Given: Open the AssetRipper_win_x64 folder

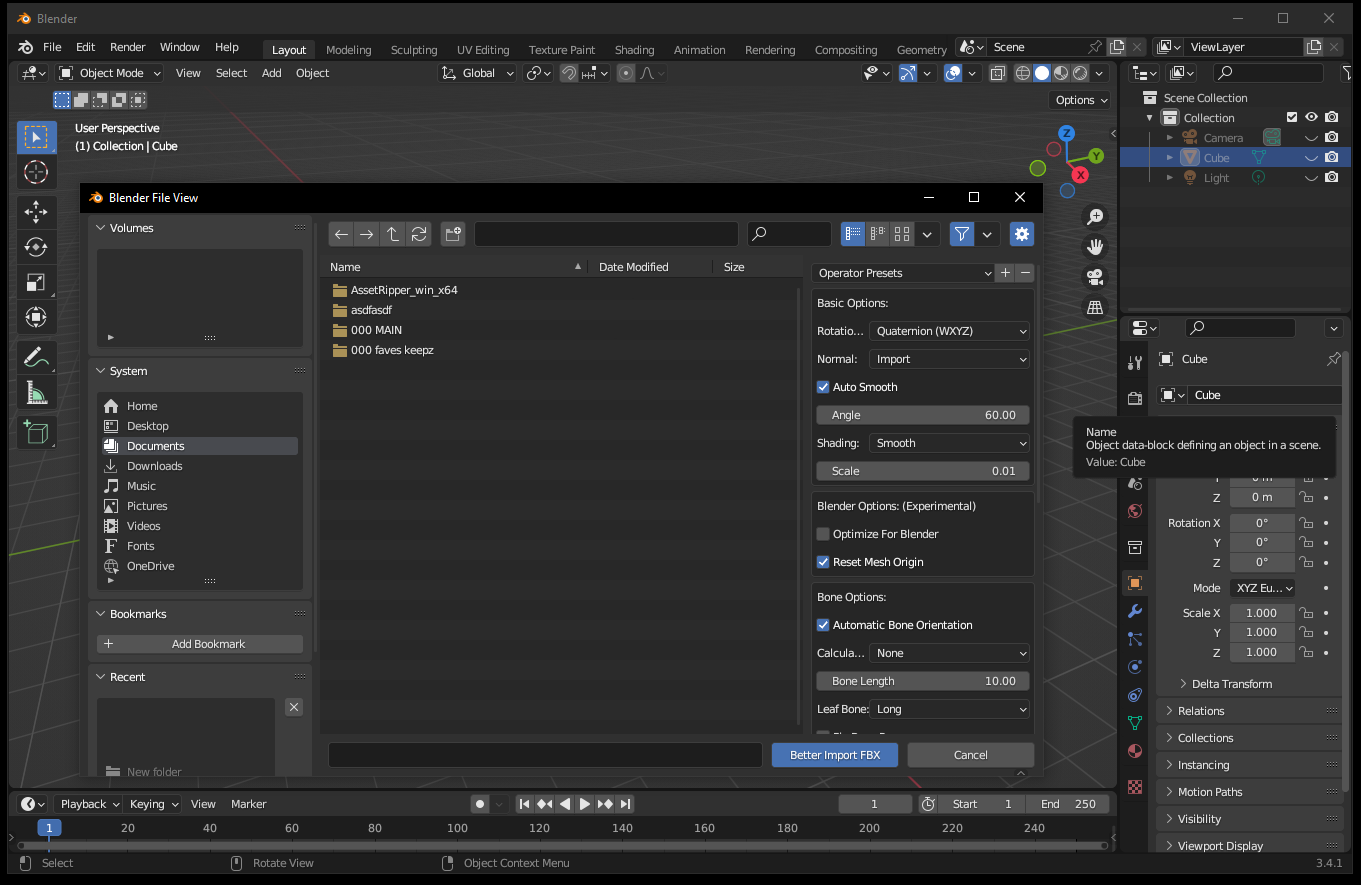Looking at the screenshot, I should (x=404, y=290).
